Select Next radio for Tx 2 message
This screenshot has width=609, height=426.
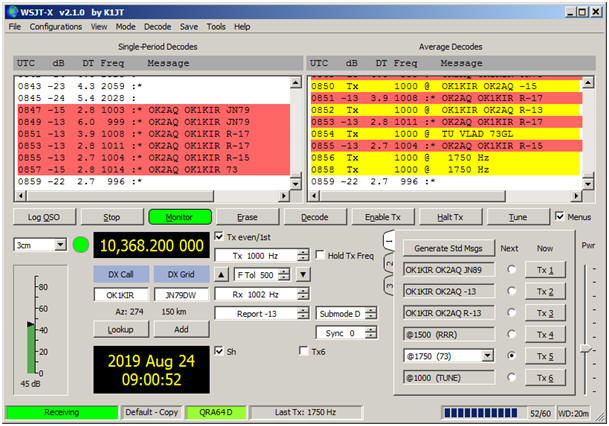511,291
